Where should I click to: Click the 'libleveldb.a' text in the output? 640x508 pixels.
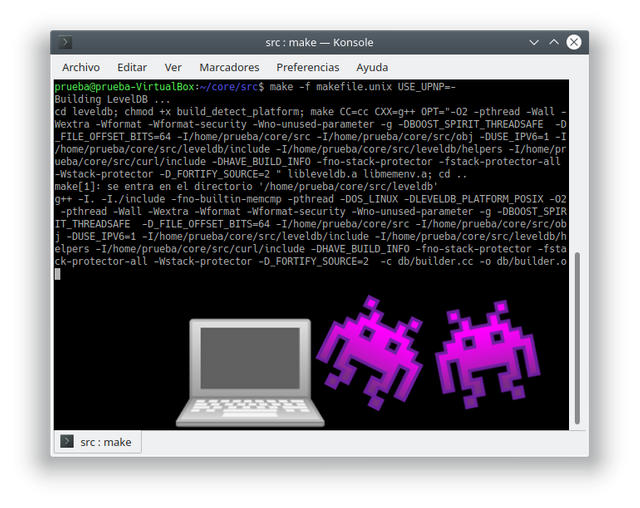(x=322, y=174)
